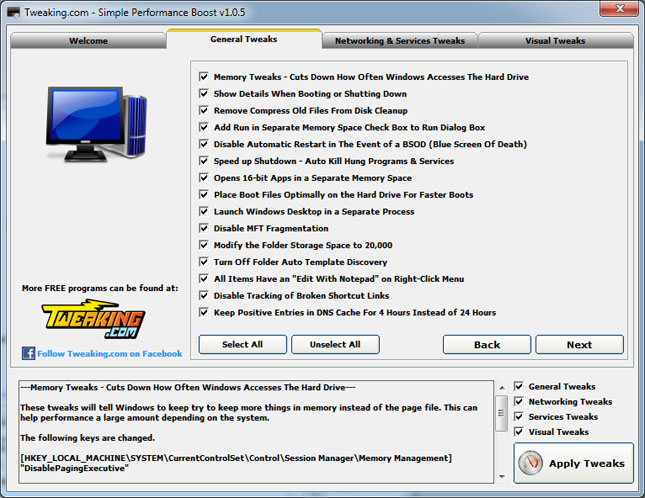Click the Unselect All button
Viewport: 645px width, 498px height.
click(335, 344)
